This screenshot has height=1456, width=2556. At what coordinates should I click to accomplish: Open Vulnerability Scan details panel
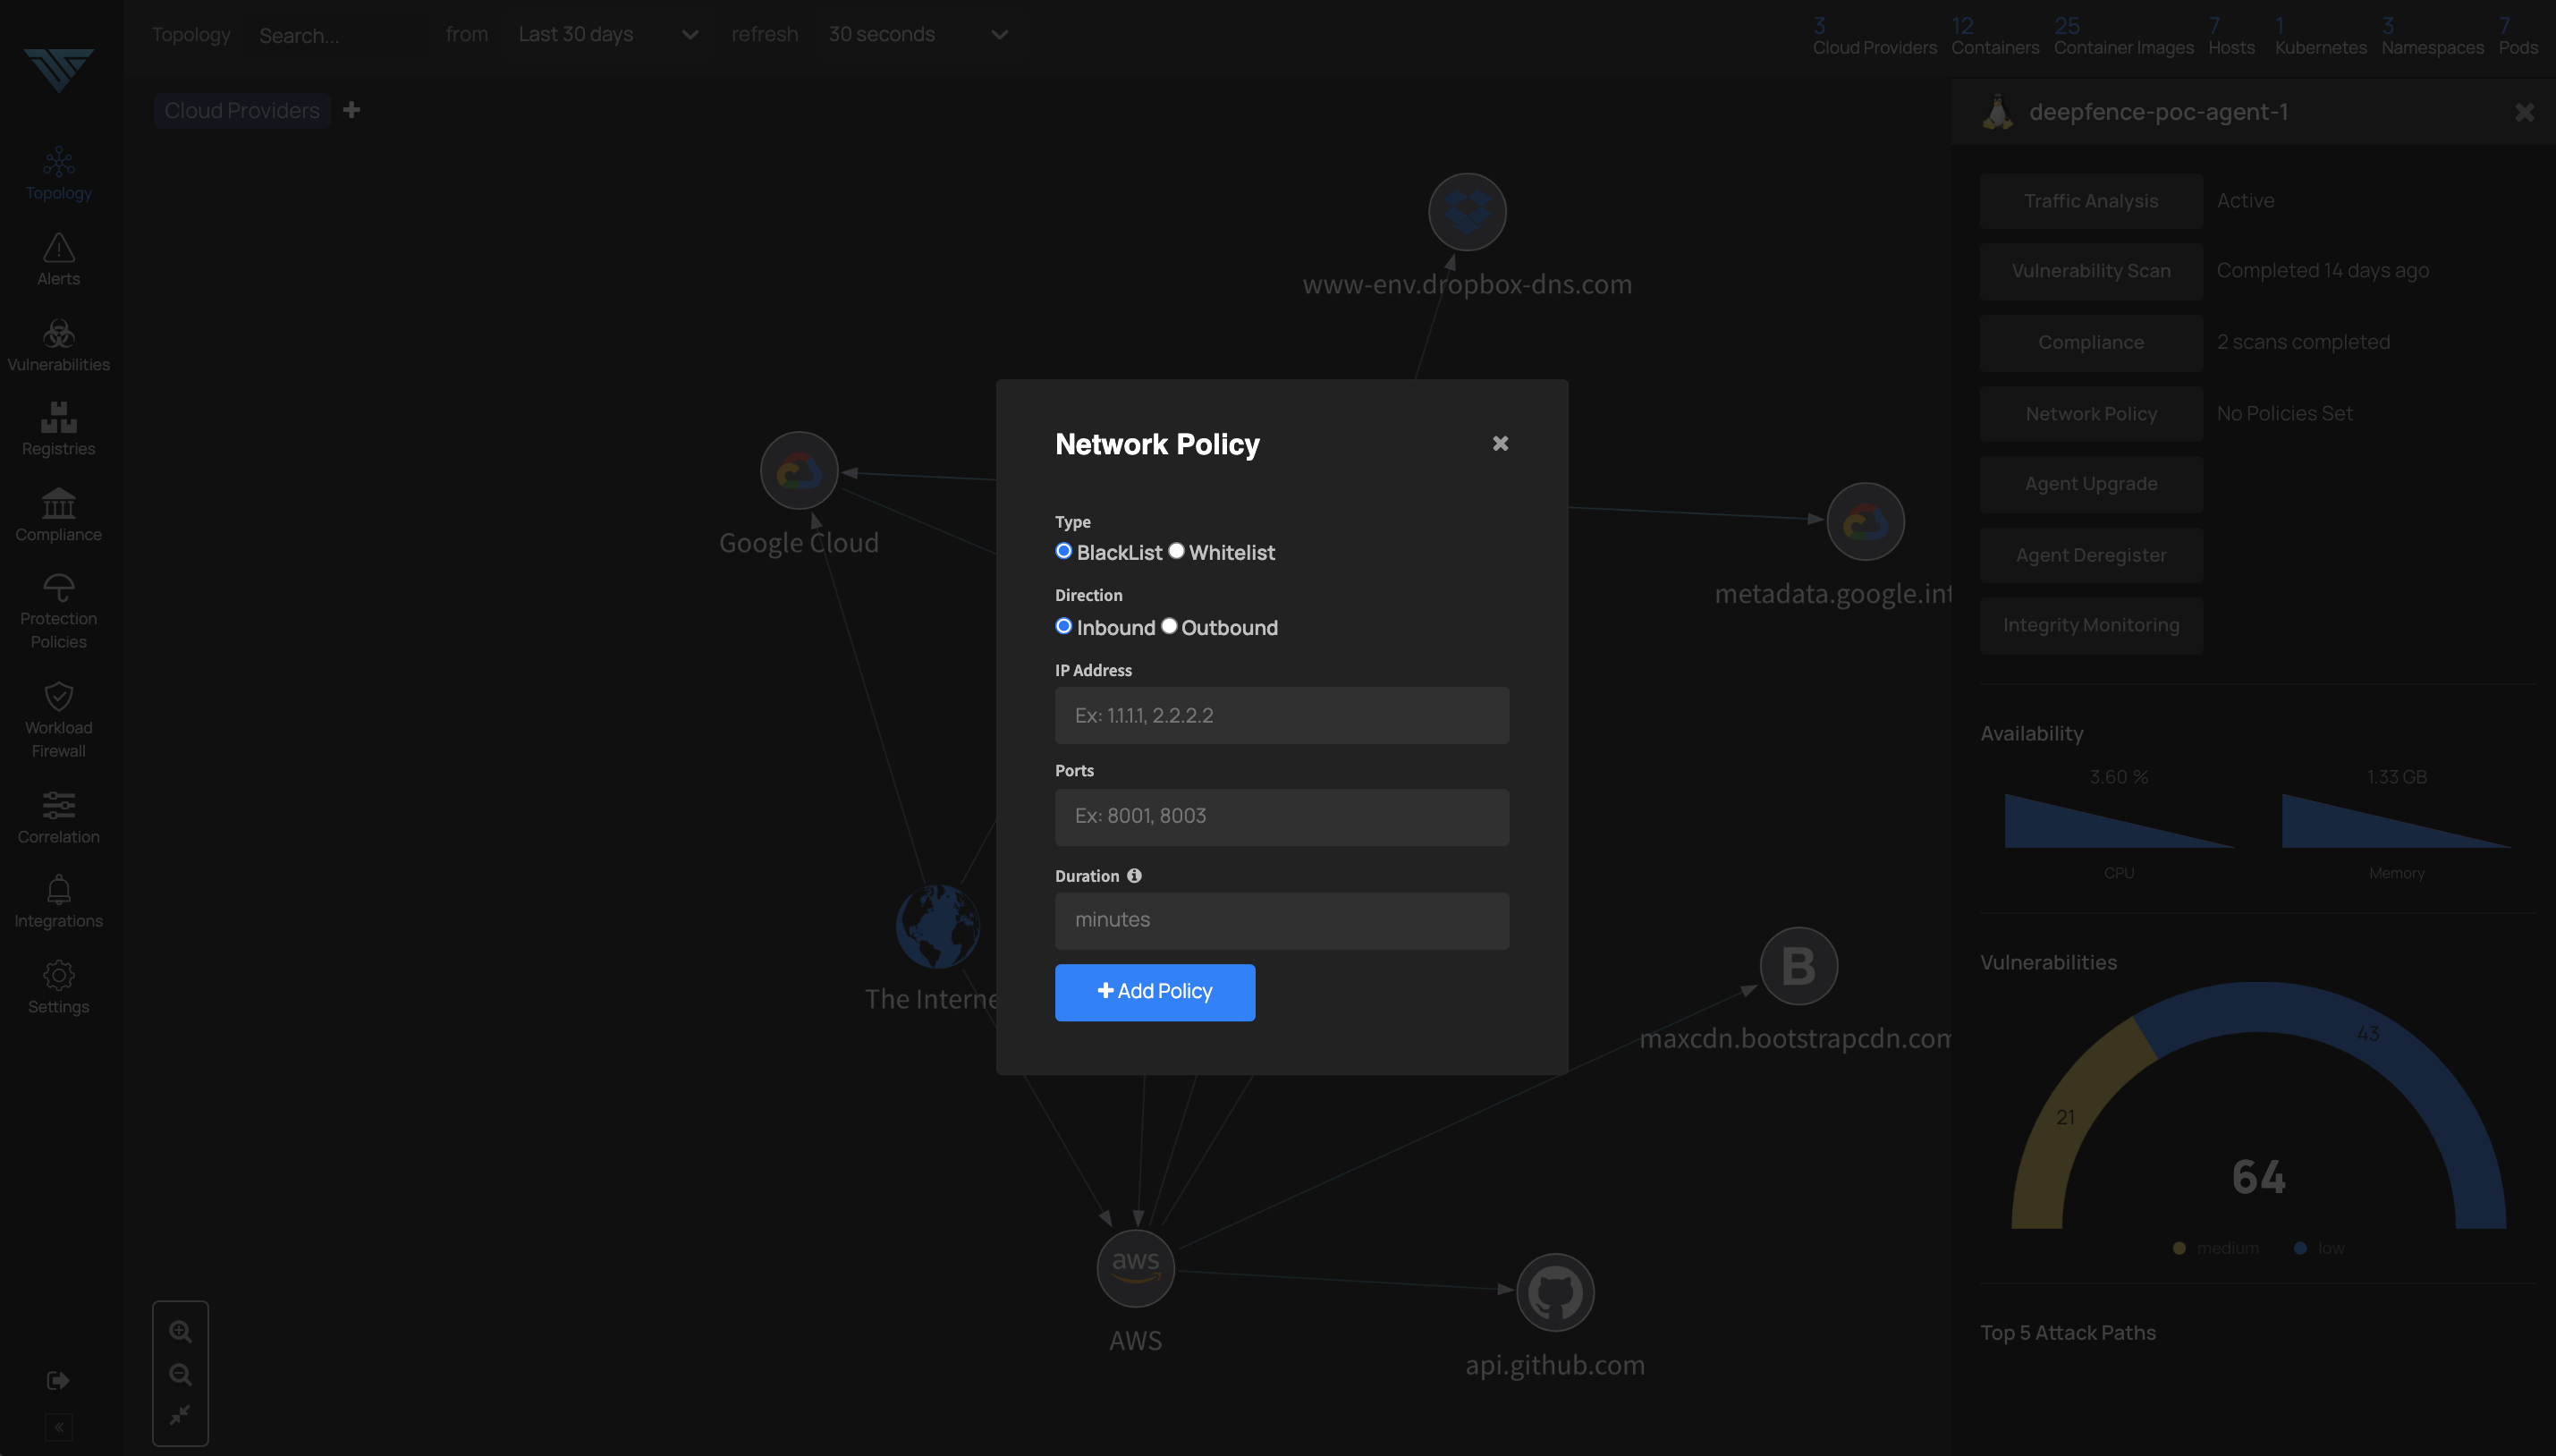(2091, 270)
